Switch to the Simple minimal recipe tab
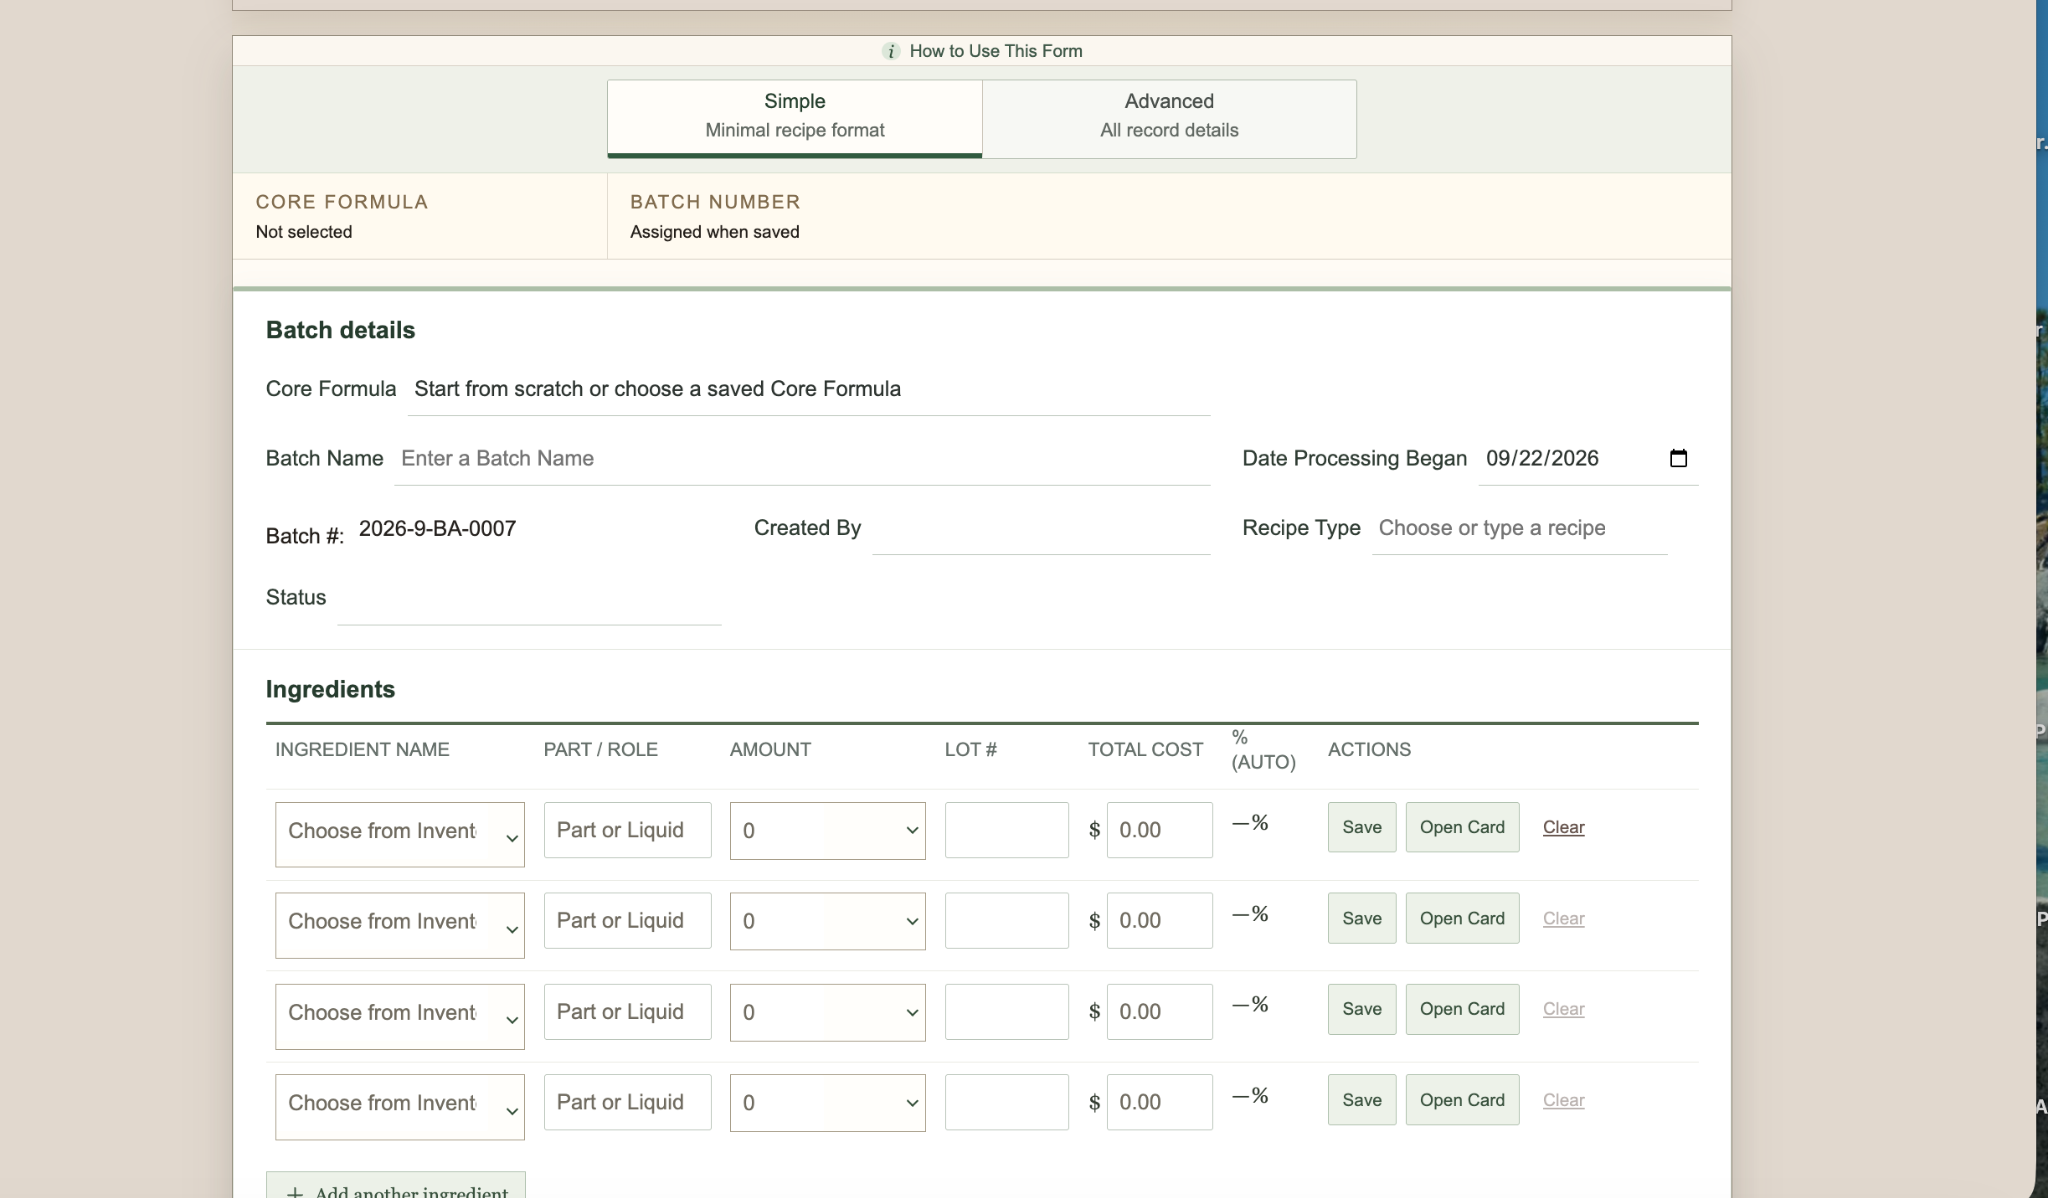This screenshot has height=1198, width=2048. 794,118
